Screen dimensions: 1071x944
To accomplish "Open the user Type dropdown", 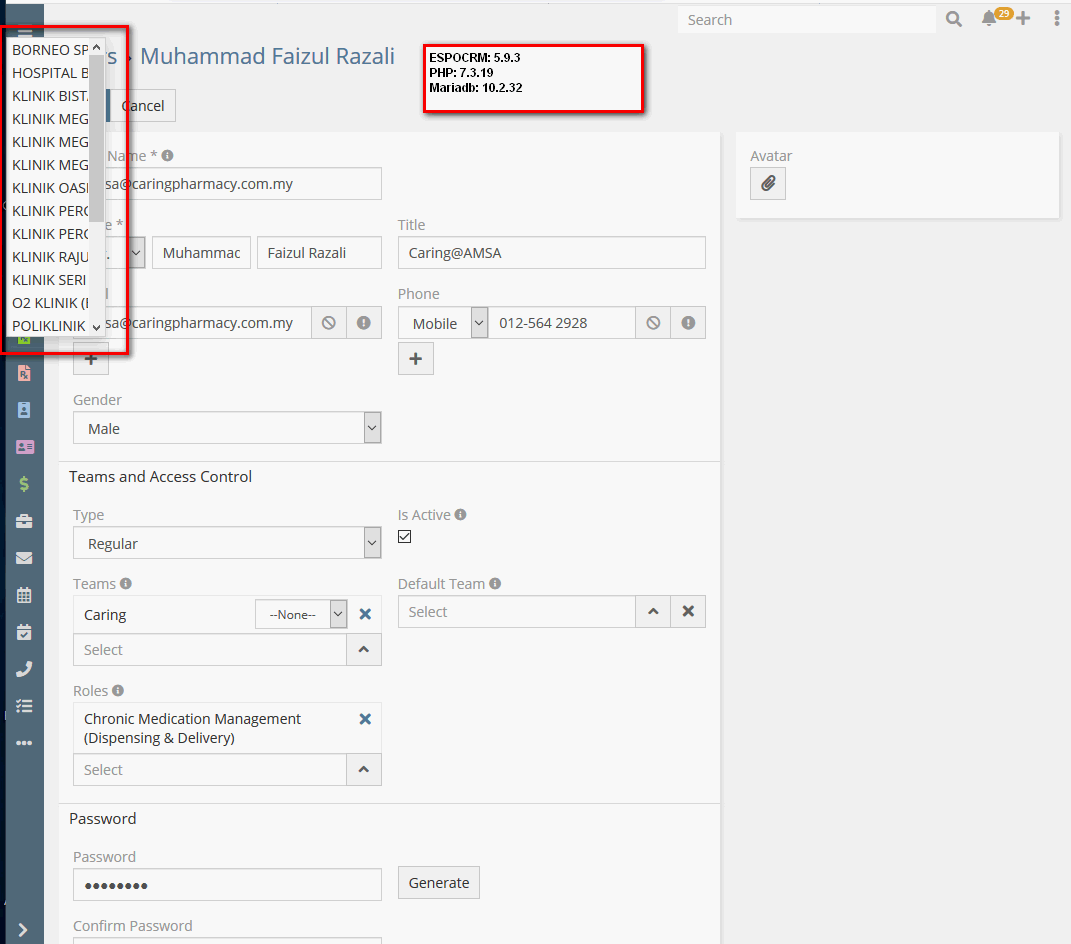I will click(227, 543).
